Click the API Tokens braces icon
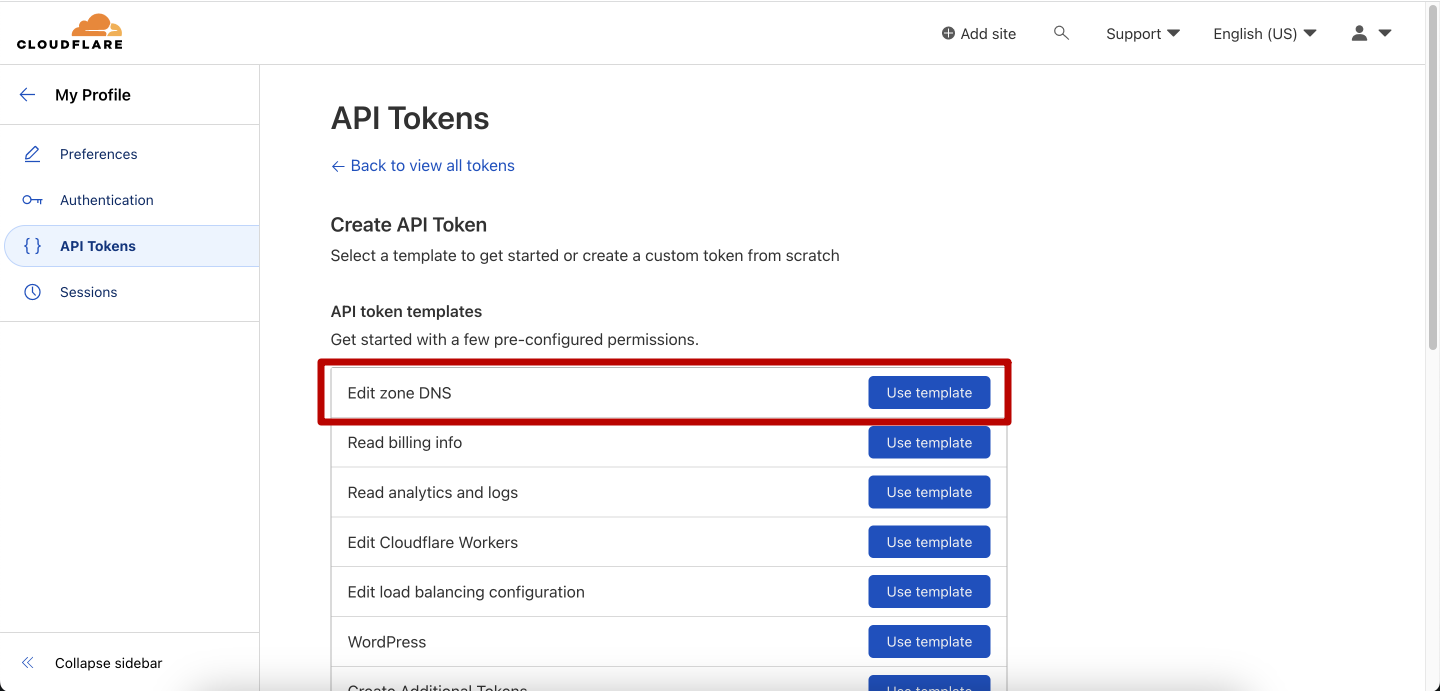 pyautogui.click(x=32, y=246)
